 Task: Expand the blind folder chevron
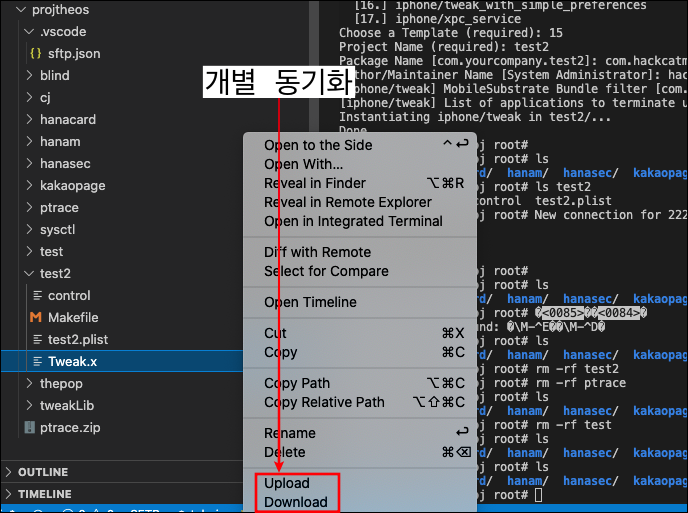click(x=29, y=75)
